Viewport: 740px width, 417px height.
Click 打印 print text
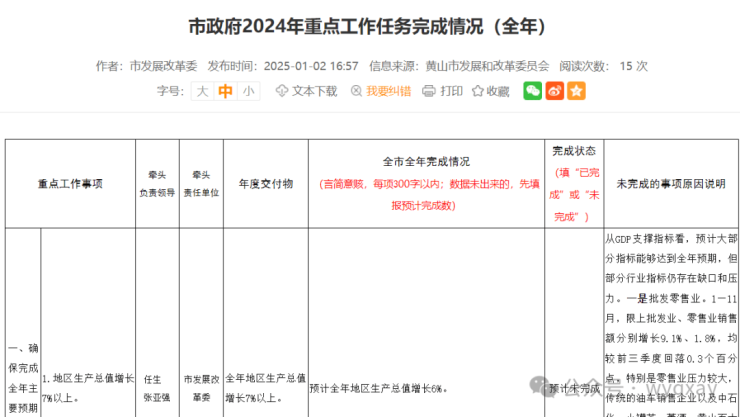452,91
